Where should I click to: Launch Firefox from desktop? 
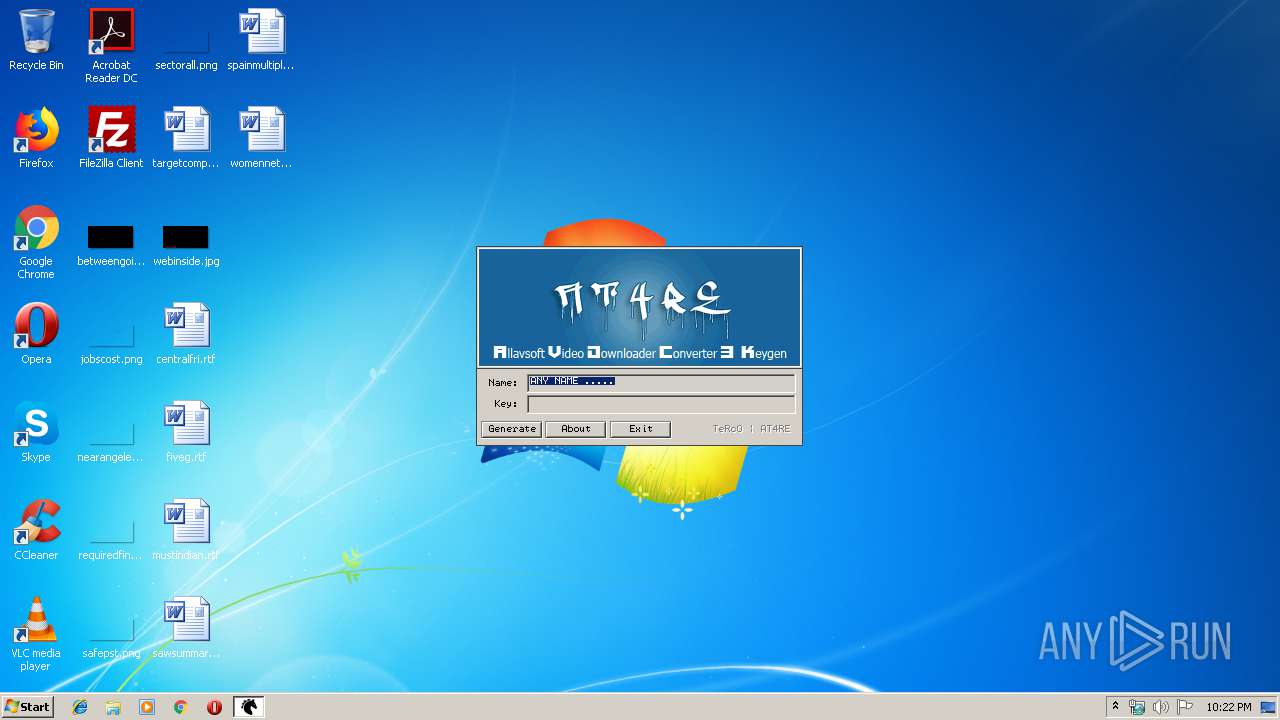[36, 138]
